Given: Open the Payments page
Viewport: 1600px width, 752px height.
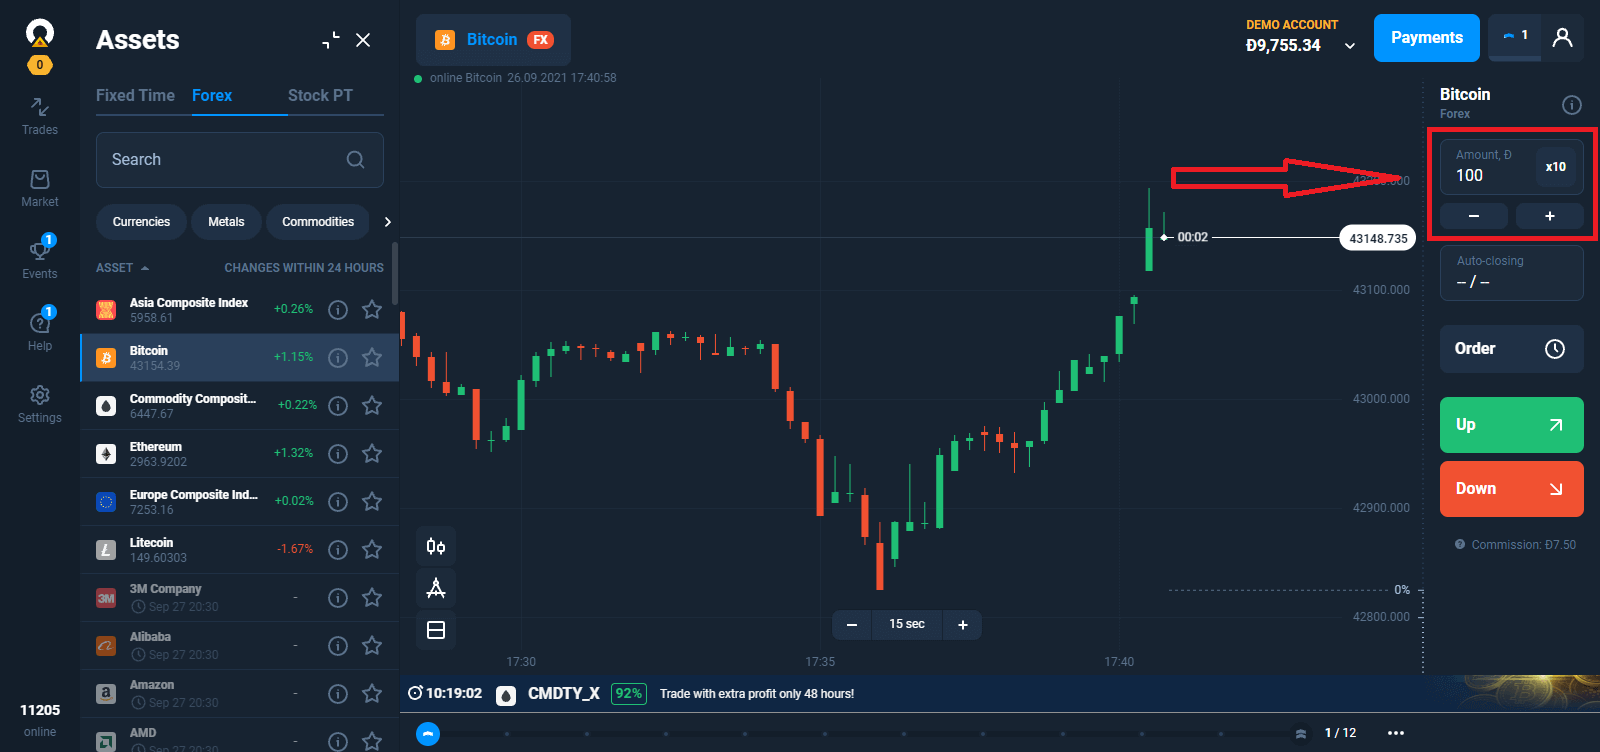Looking at the screenshot, I should click(x=1426, y=37).
